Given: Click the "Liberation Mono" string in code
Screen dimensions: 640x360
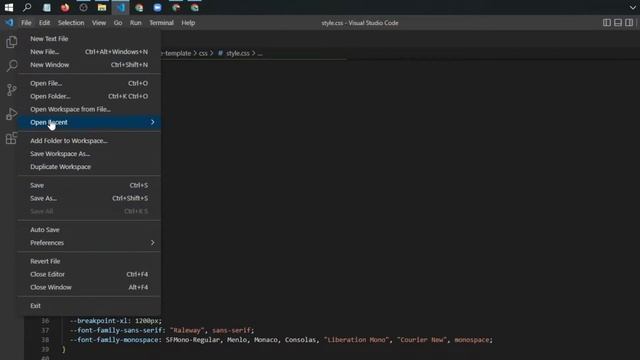Looking at the screenshot, I should click(x=356, y=340).
